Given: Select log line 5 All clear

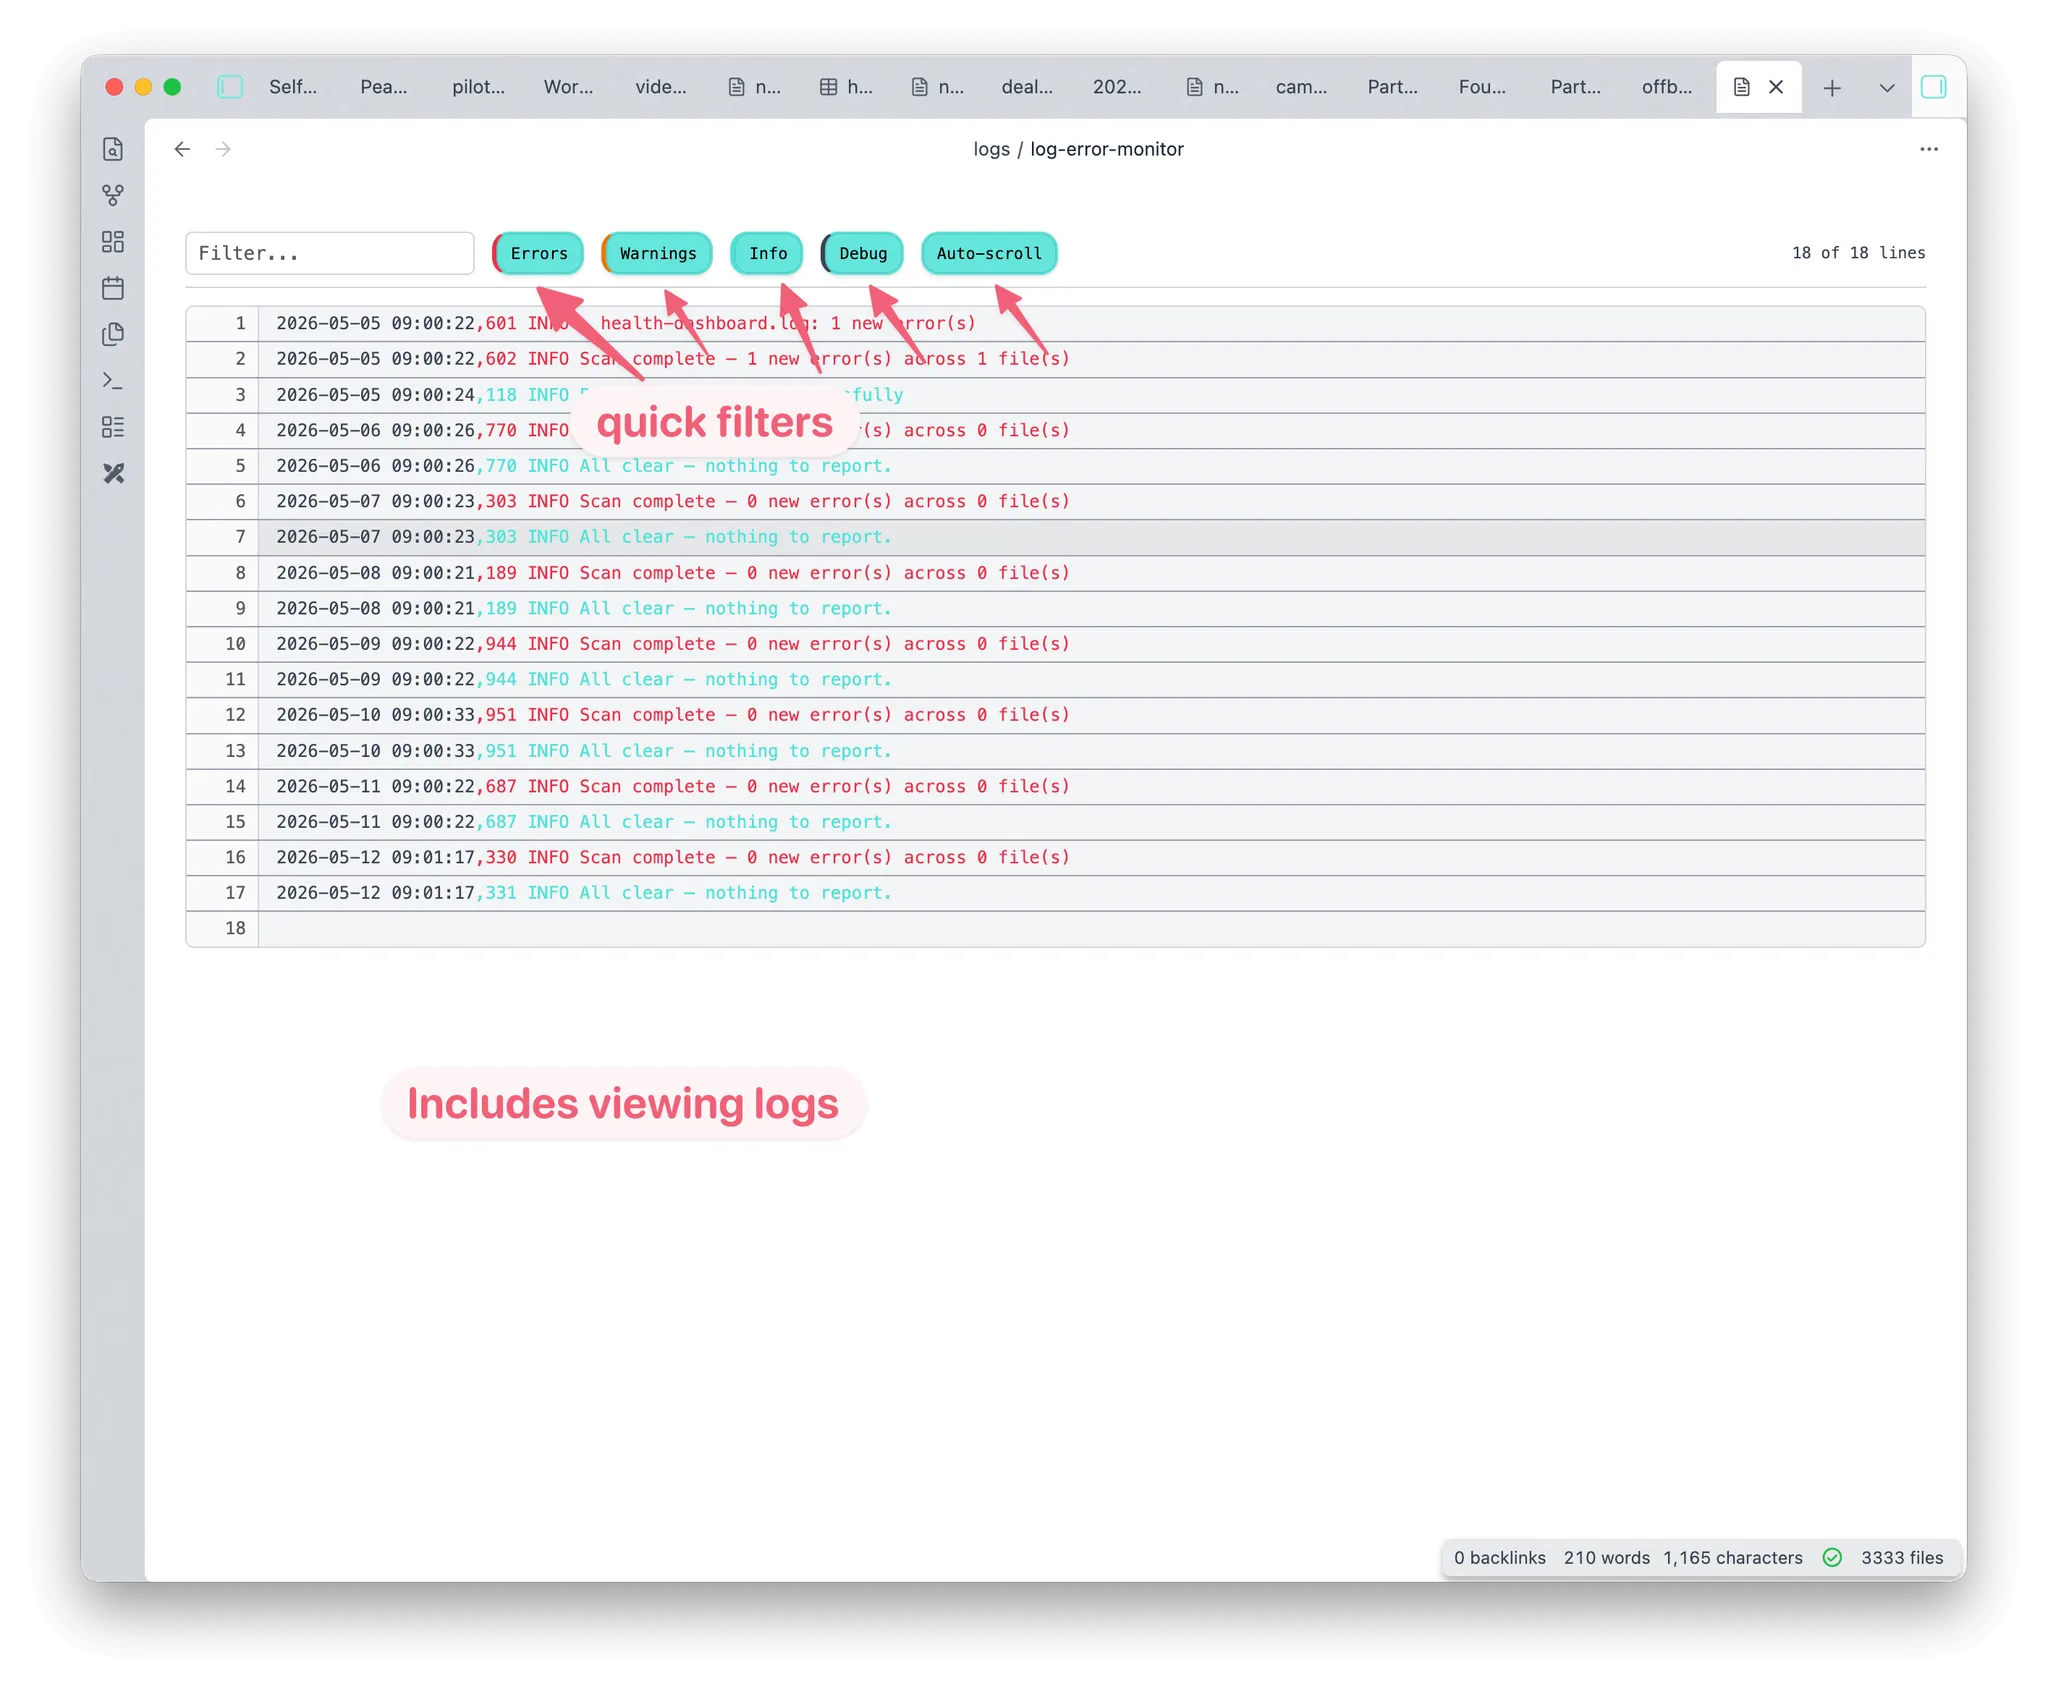Looking at the screenshot, I should coord(1055,466).
